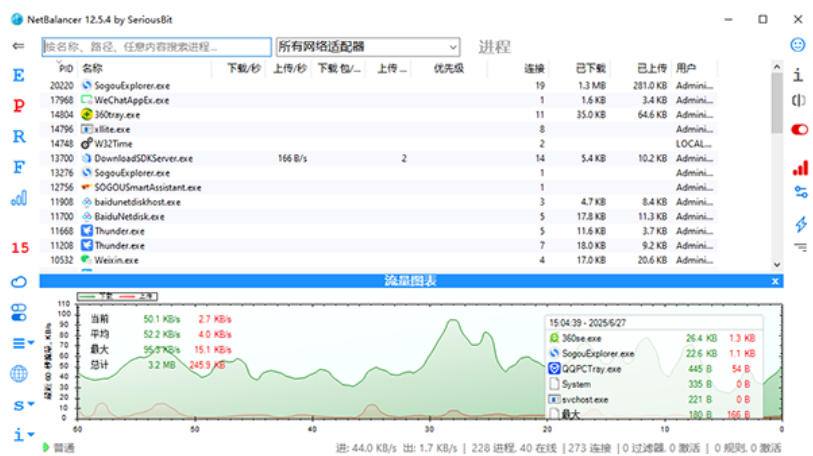Open the blue 'E' sidebar icon

click(x=18, y=76)
